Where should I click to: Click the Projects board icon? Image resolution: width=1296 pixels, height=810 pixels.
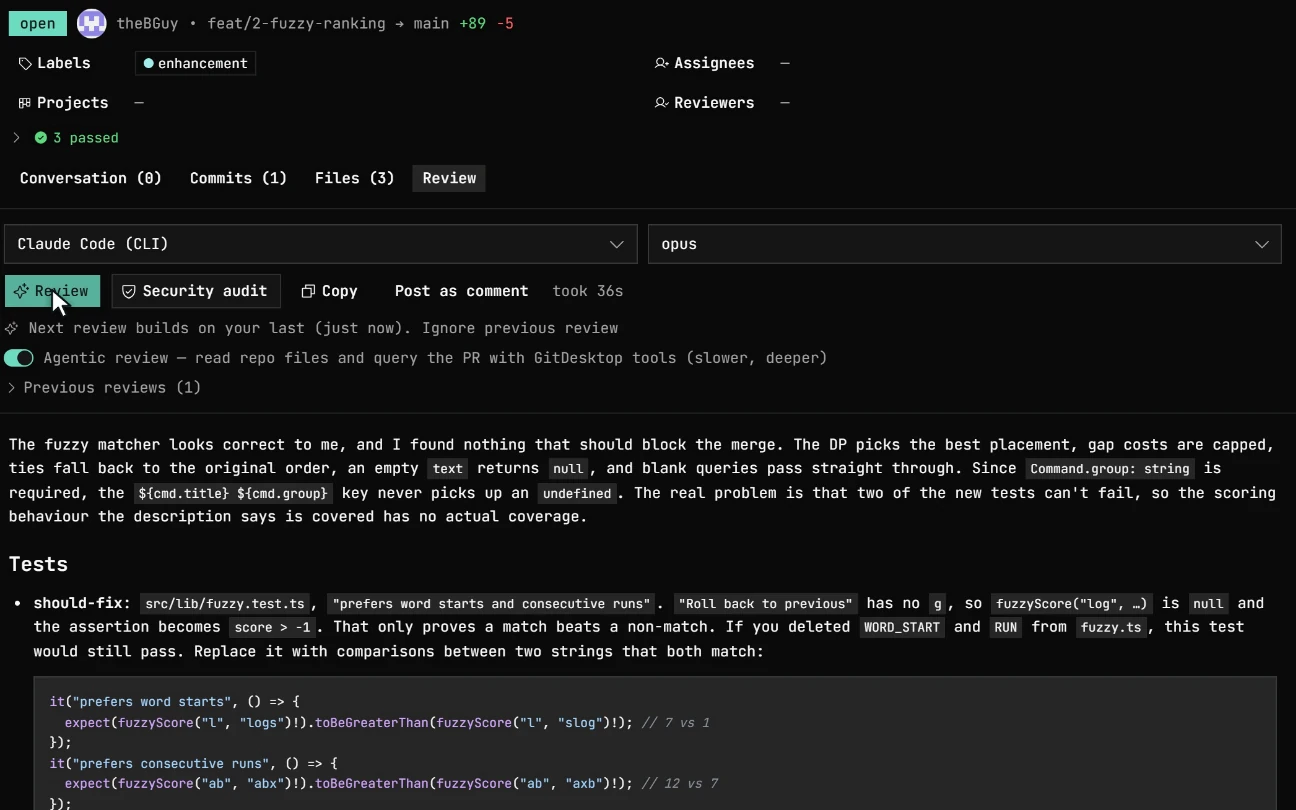[x=25, y=103]
